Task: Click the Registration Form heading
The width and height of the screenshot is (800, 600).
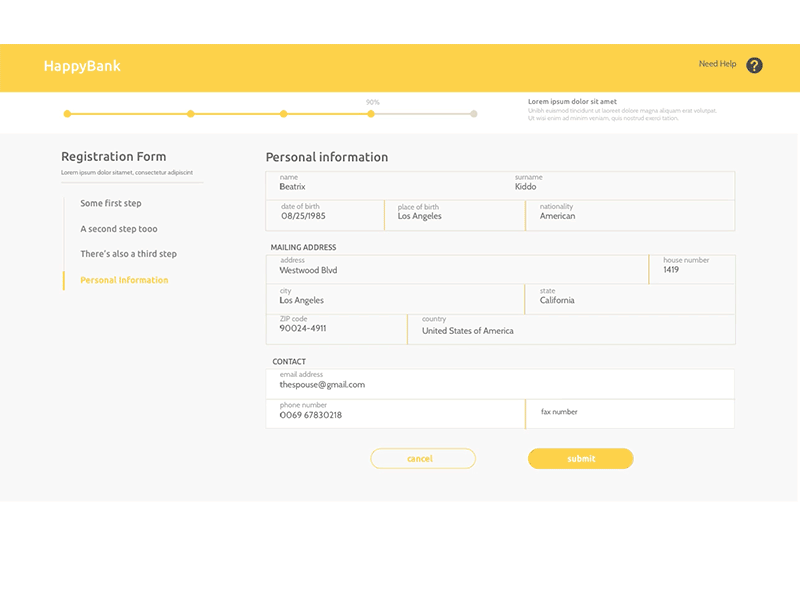Action: pos(114,157)
